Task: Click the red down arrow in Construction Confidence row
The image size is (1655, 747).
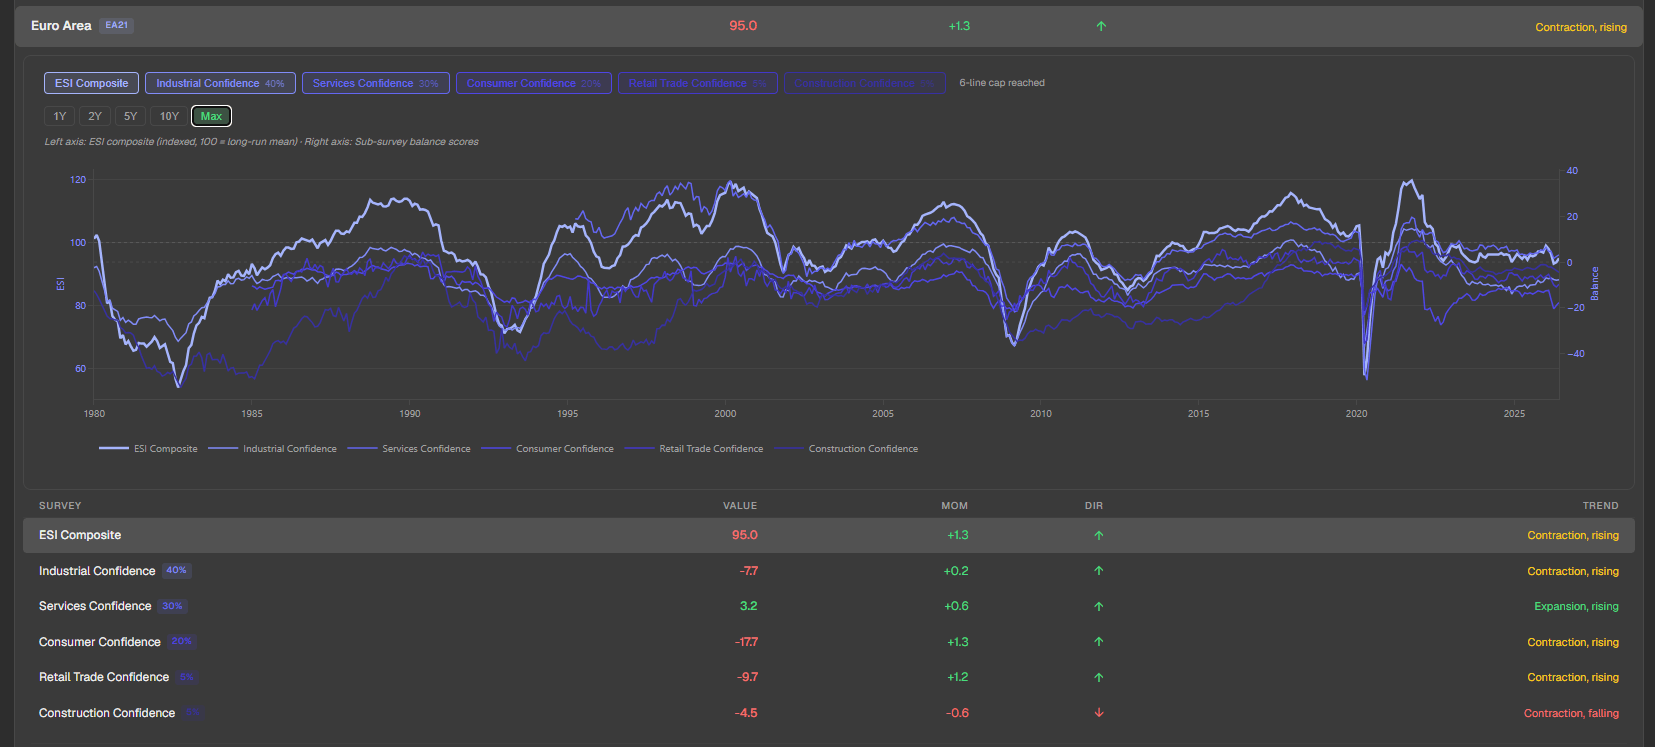Action: (1099, 713)
